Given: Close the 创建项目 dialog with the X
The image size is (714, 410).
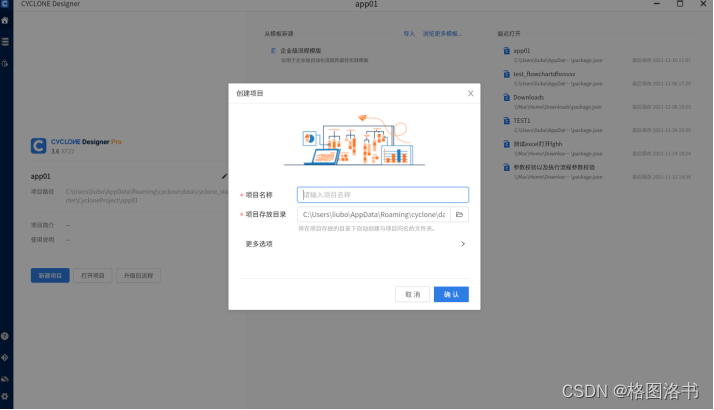Looking at the screenshot, I should click(x=470, y=93).
